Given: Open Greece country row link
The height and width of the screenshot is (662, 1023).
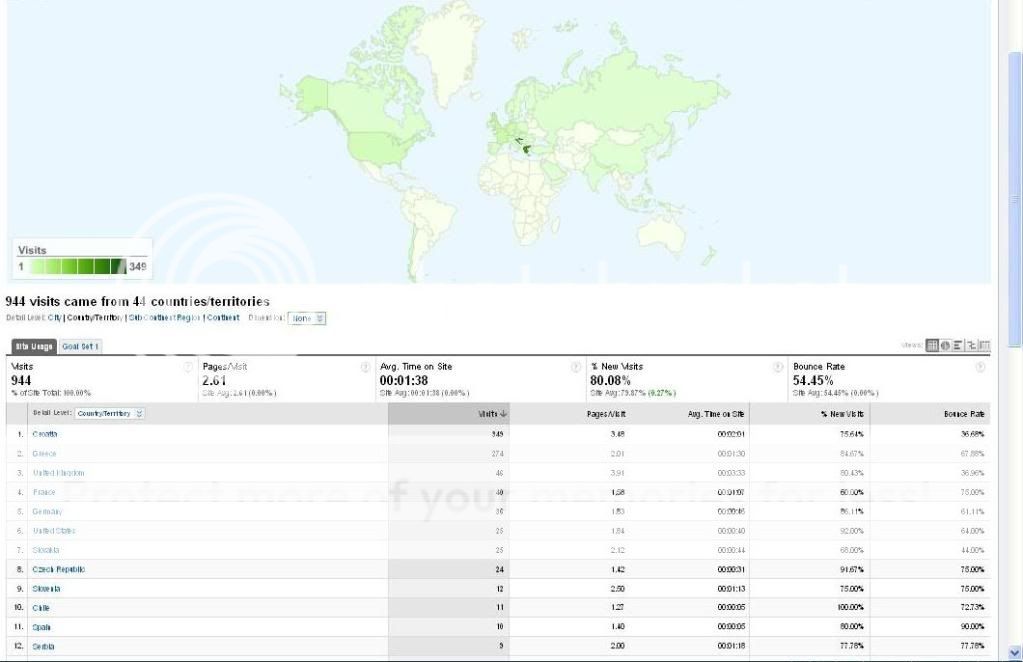Looking at the screenshot, I should point(44,453).
